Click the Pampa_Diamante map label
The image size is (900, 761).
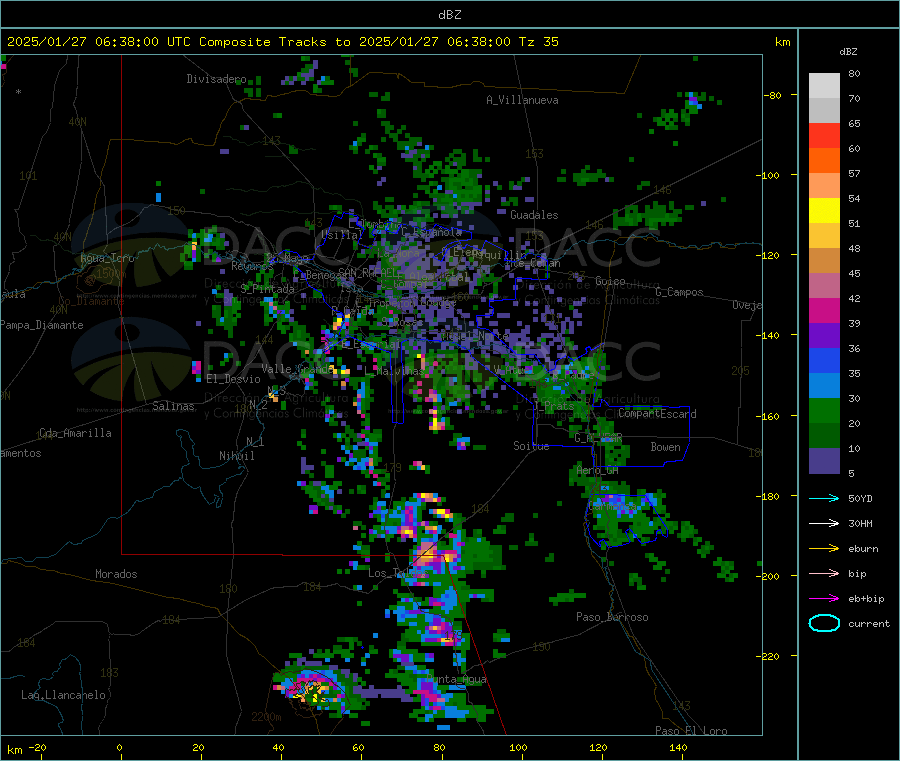pyautogui.click(x=41, y=325)
